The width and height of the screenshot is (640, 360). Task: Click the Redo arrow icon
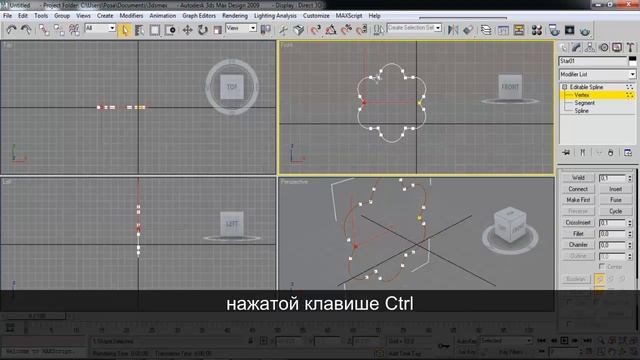coord(26,30)
